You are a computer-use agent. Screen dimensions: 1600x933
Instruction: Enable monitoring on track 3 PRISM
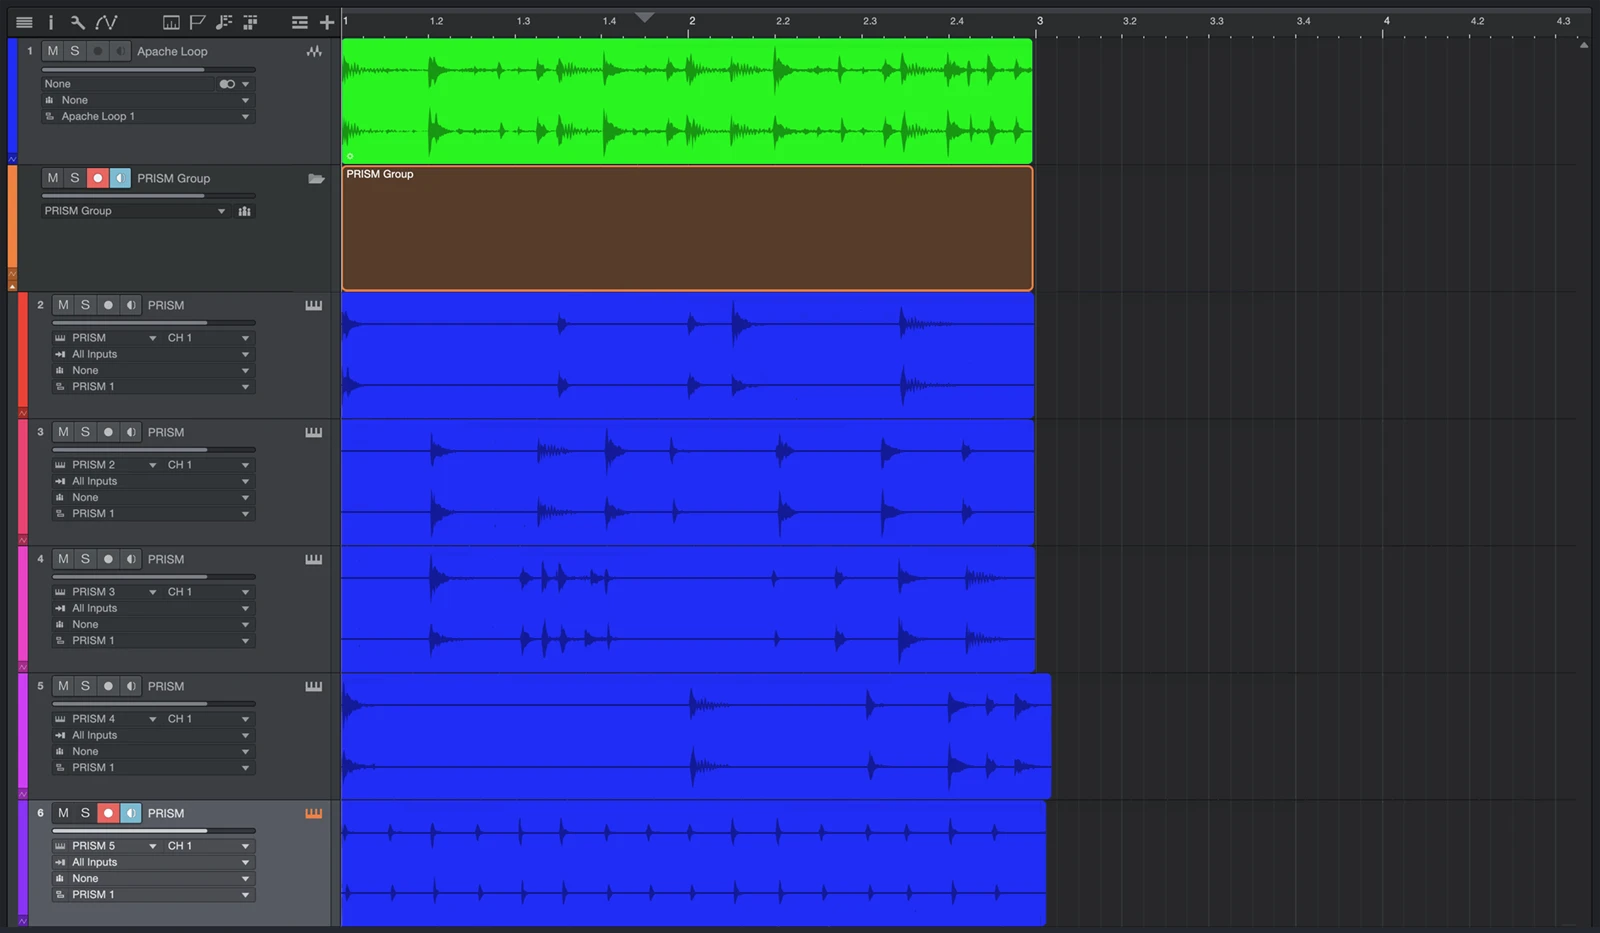(x=130, y=432)
